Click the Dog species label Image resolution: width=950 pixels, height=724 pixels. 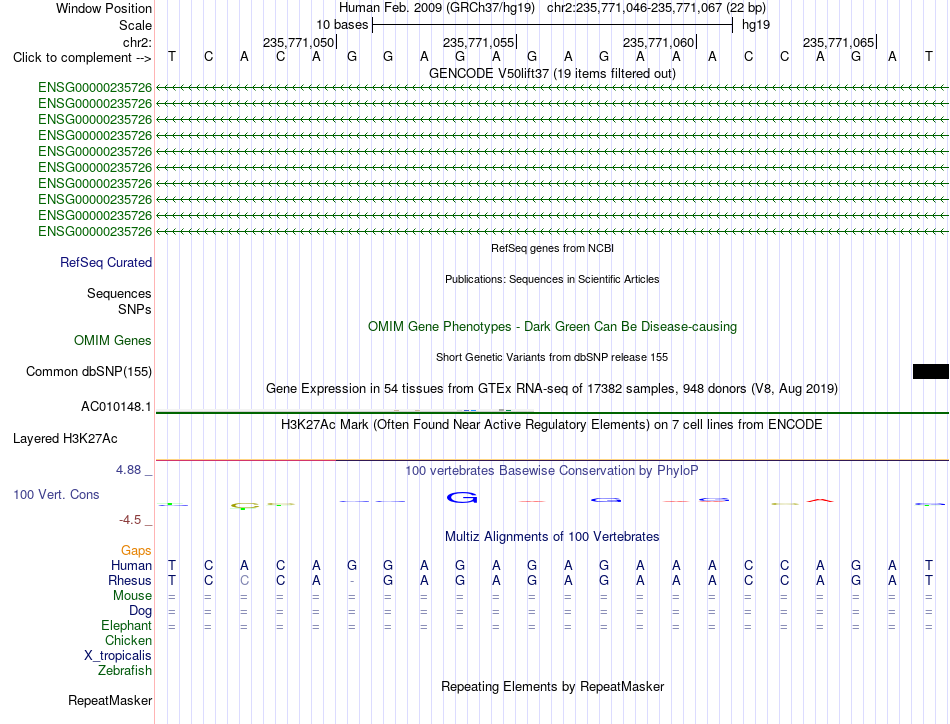tap(141, 611)
